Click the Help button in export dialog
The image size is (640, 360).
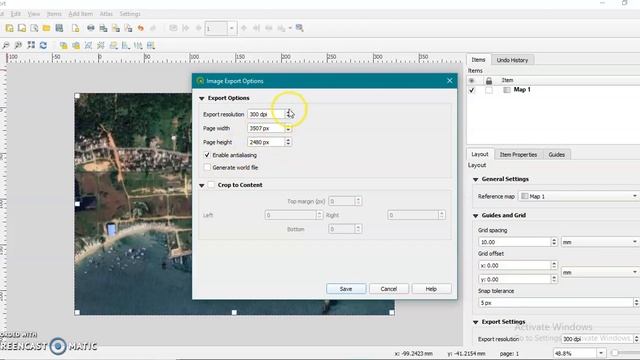tap(431, 289)
